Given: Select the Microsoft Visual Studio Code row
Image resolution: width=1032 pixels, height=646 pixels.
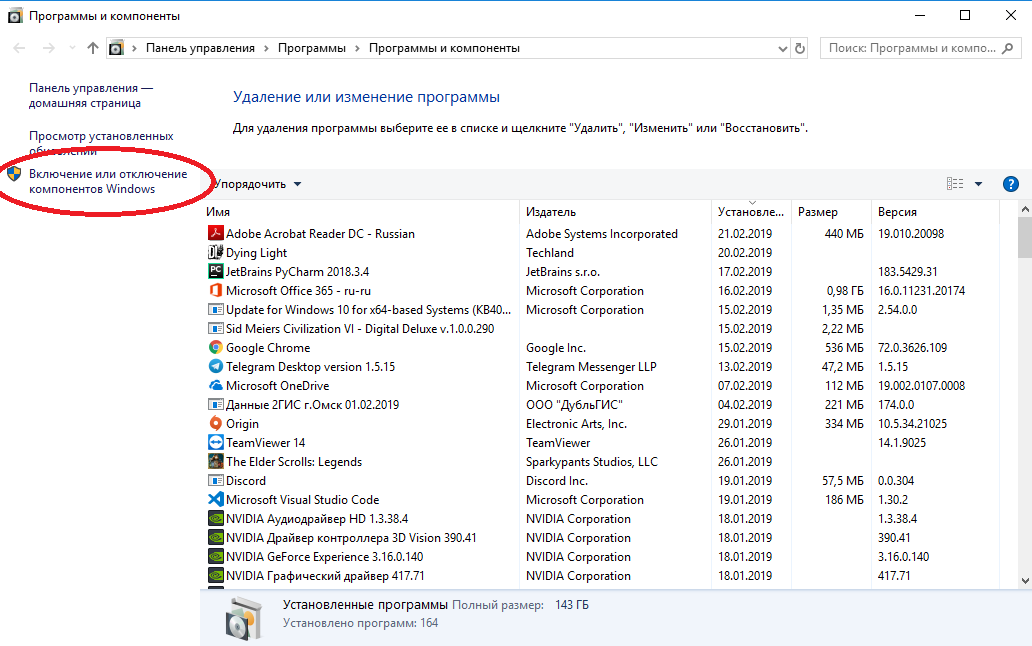Looking at the screenshot, I should [x=602, y=499].
